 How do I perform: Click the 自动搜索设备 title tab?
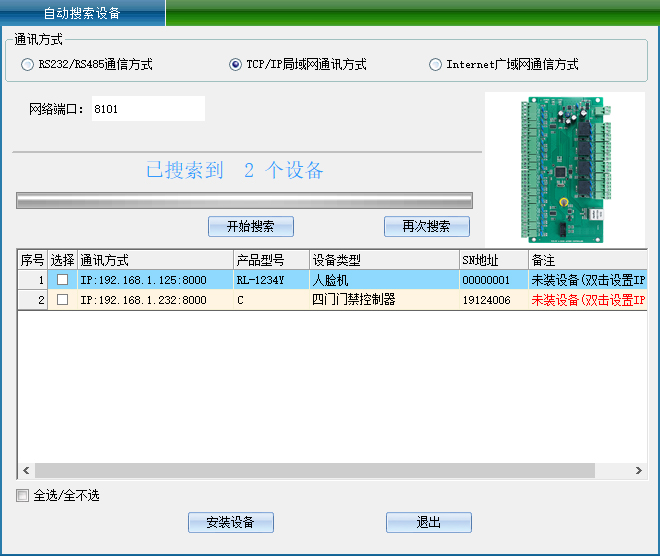pos(82,13)
